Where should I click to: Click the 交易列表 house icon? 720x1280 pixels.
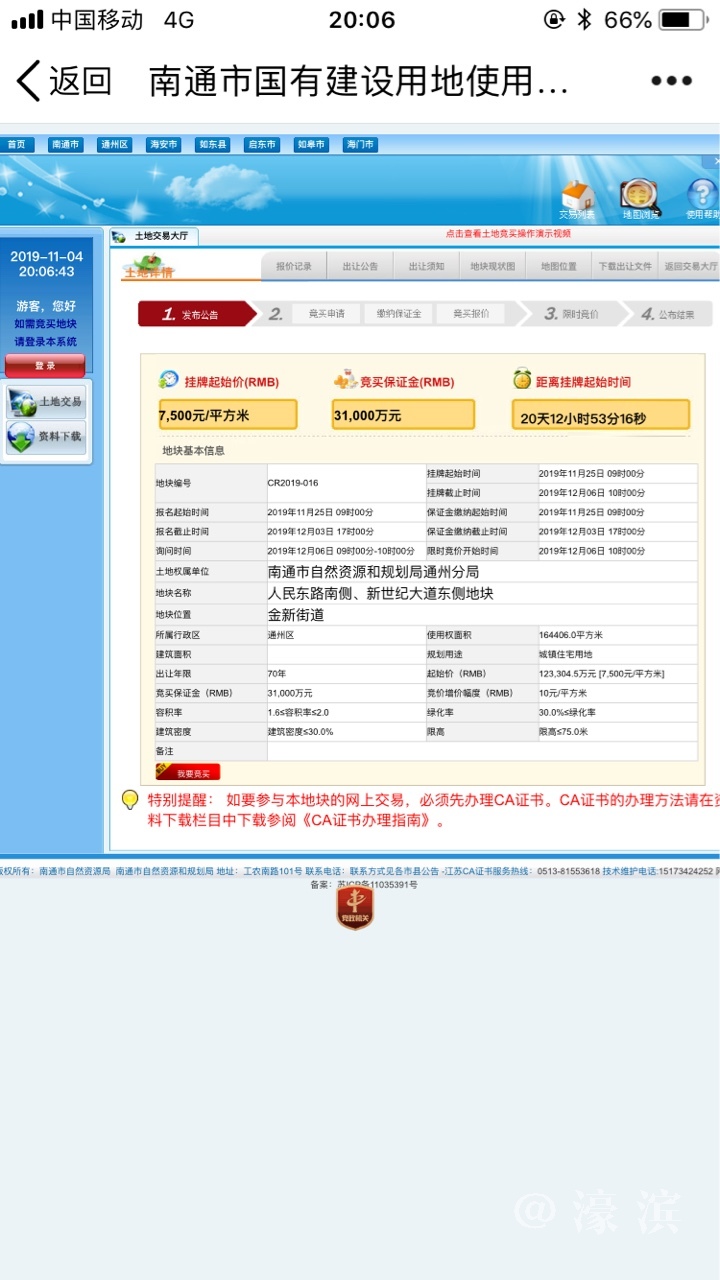point(577,198)
